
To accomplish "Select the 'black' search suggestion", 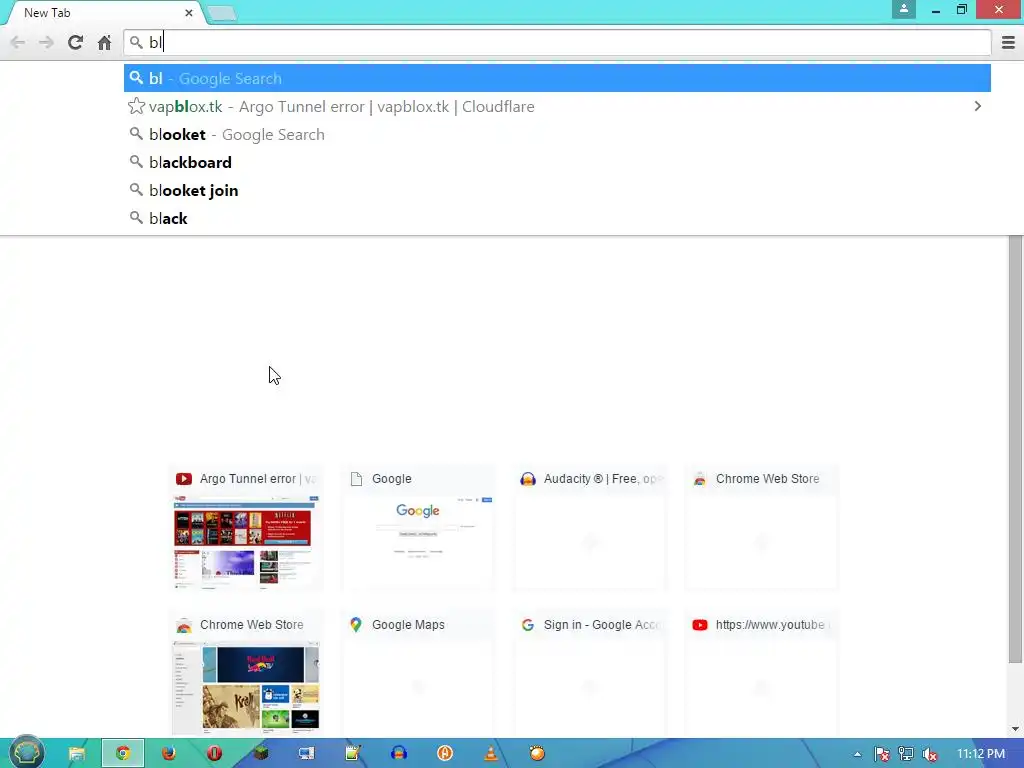I will pos(557,219).
